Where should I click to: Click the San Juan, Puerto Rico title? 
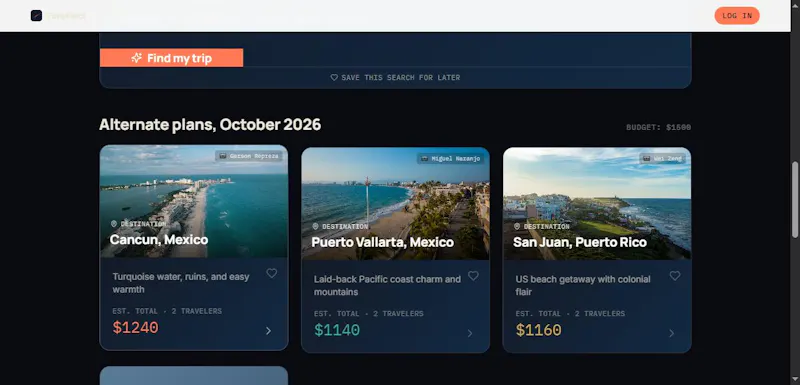click(x=580, y=242)
